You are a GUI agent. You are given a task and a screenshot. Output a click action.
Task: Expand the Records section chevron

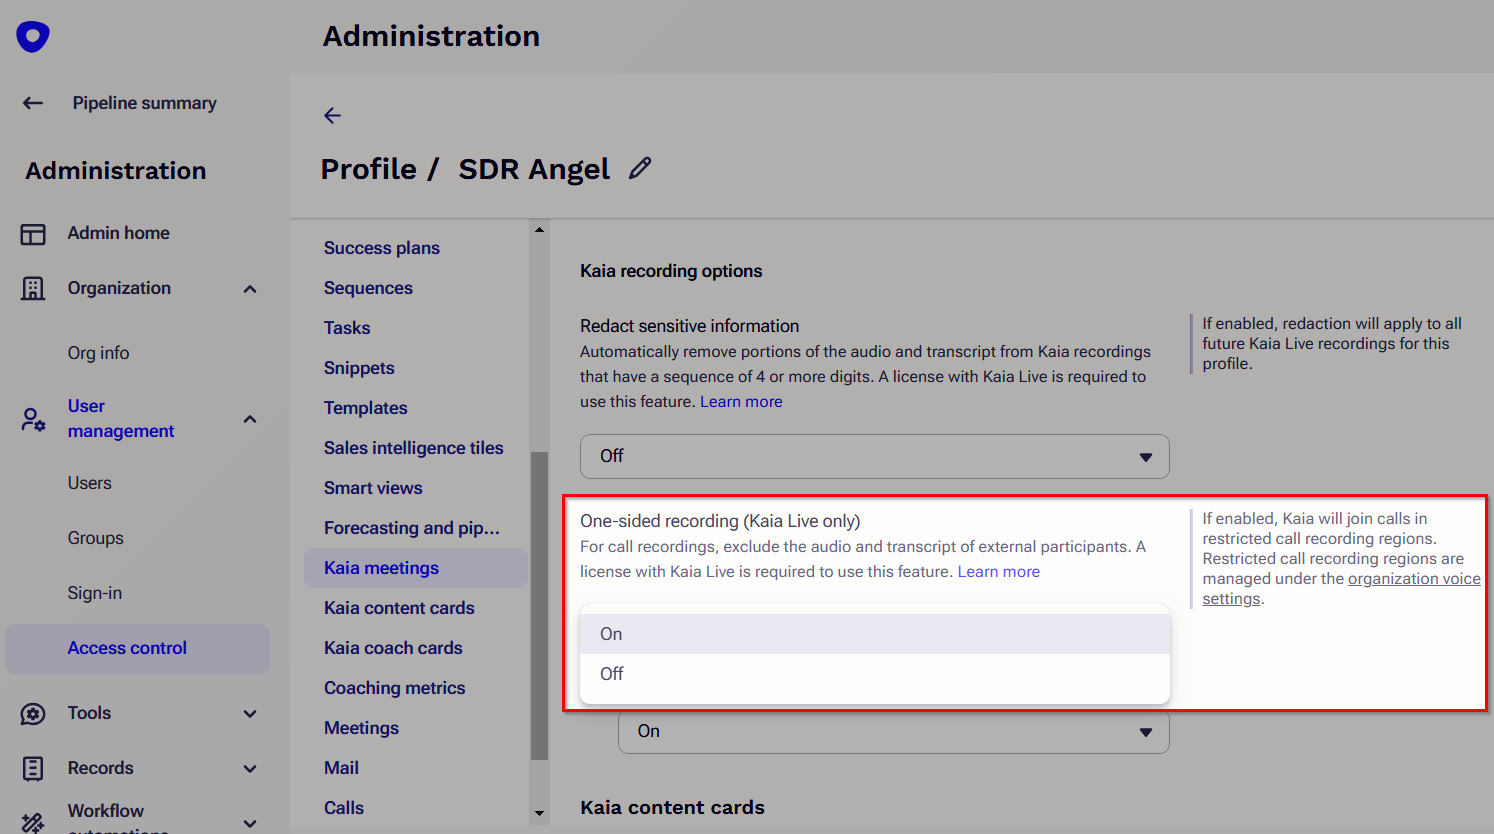click(250, 769)
